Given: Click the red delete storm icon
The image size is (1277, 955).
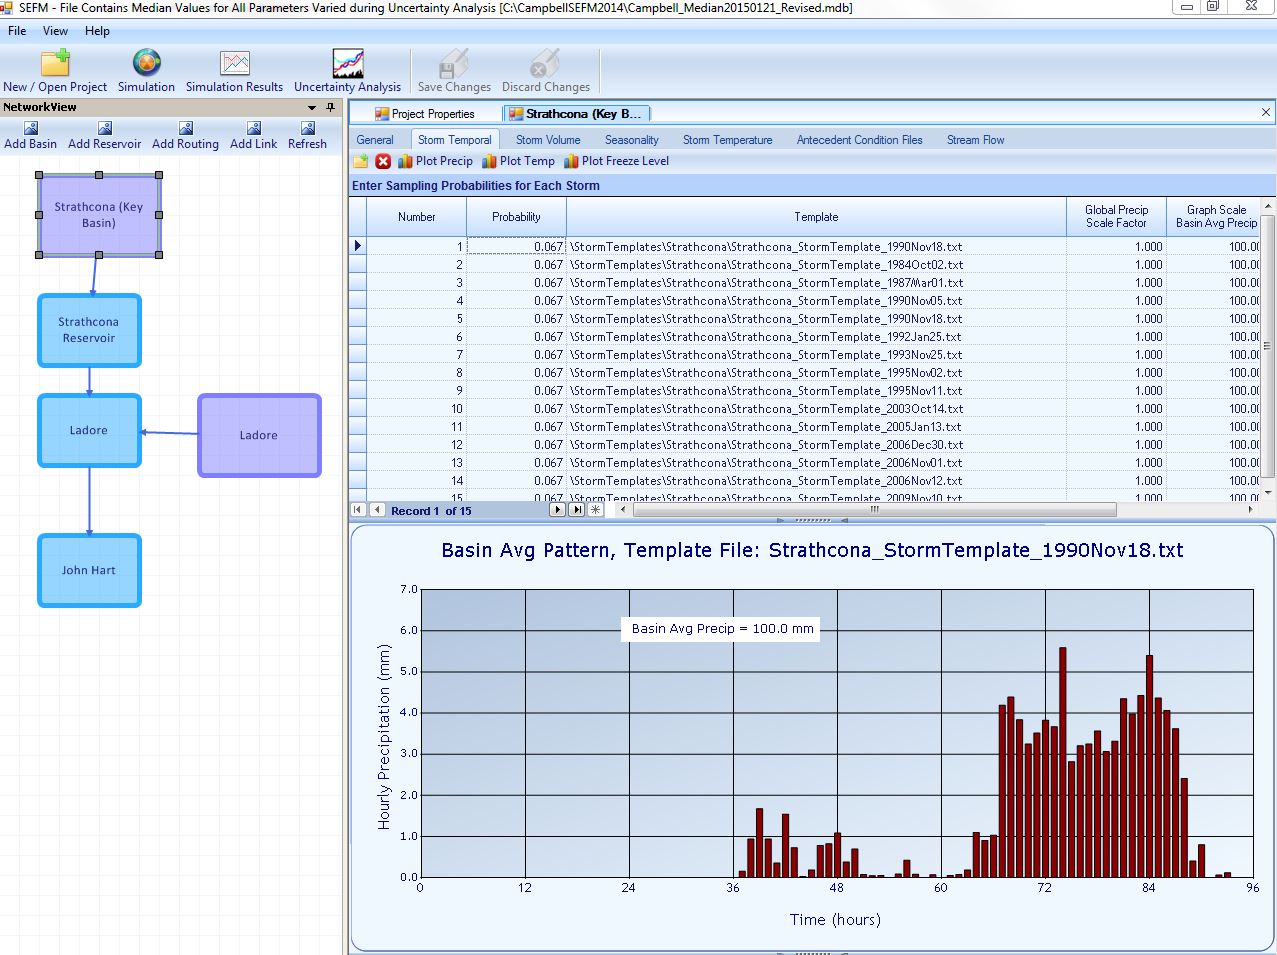Looking at the screenshot, I should tap(383, 161).
